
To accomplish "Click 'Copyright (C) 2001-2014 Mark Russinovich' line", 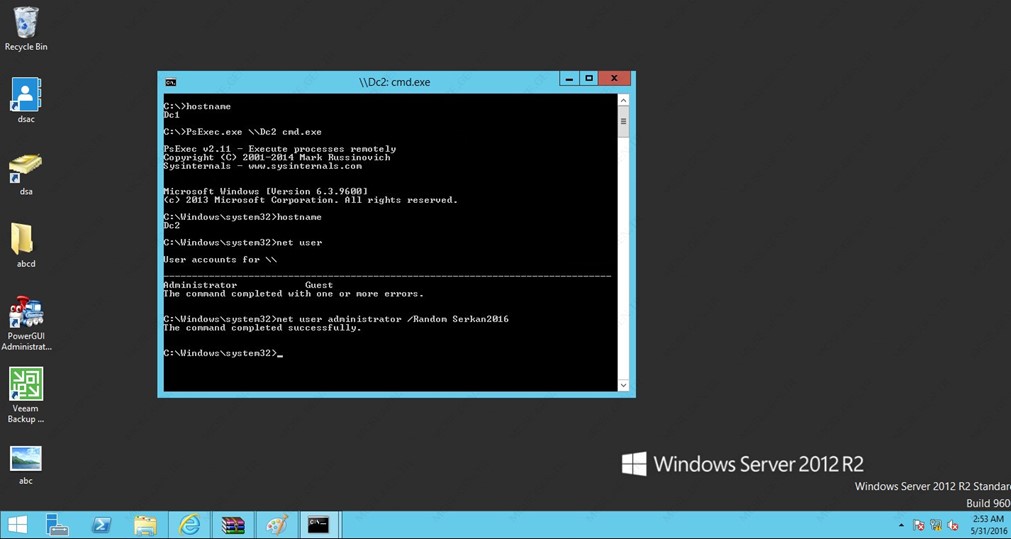I will pos(277,157).
